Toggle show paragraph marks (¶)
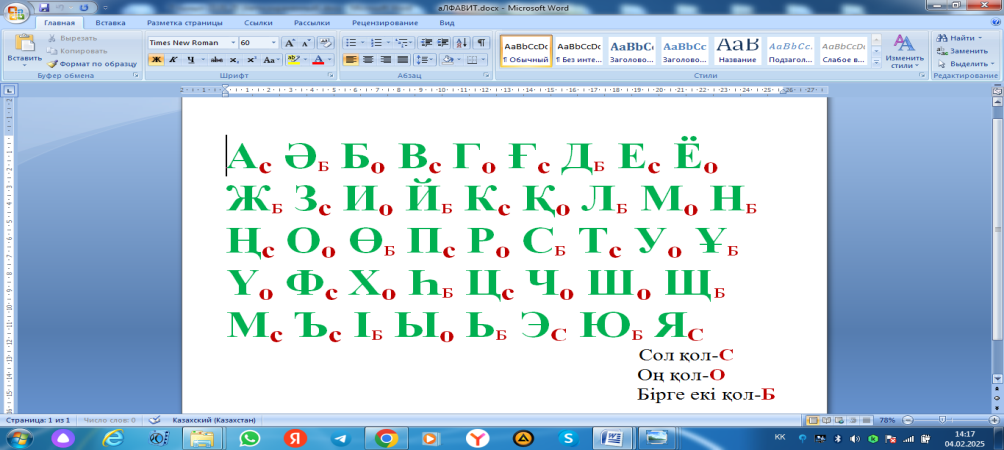Screen dimensions: 1004x450 pos(481,43)
